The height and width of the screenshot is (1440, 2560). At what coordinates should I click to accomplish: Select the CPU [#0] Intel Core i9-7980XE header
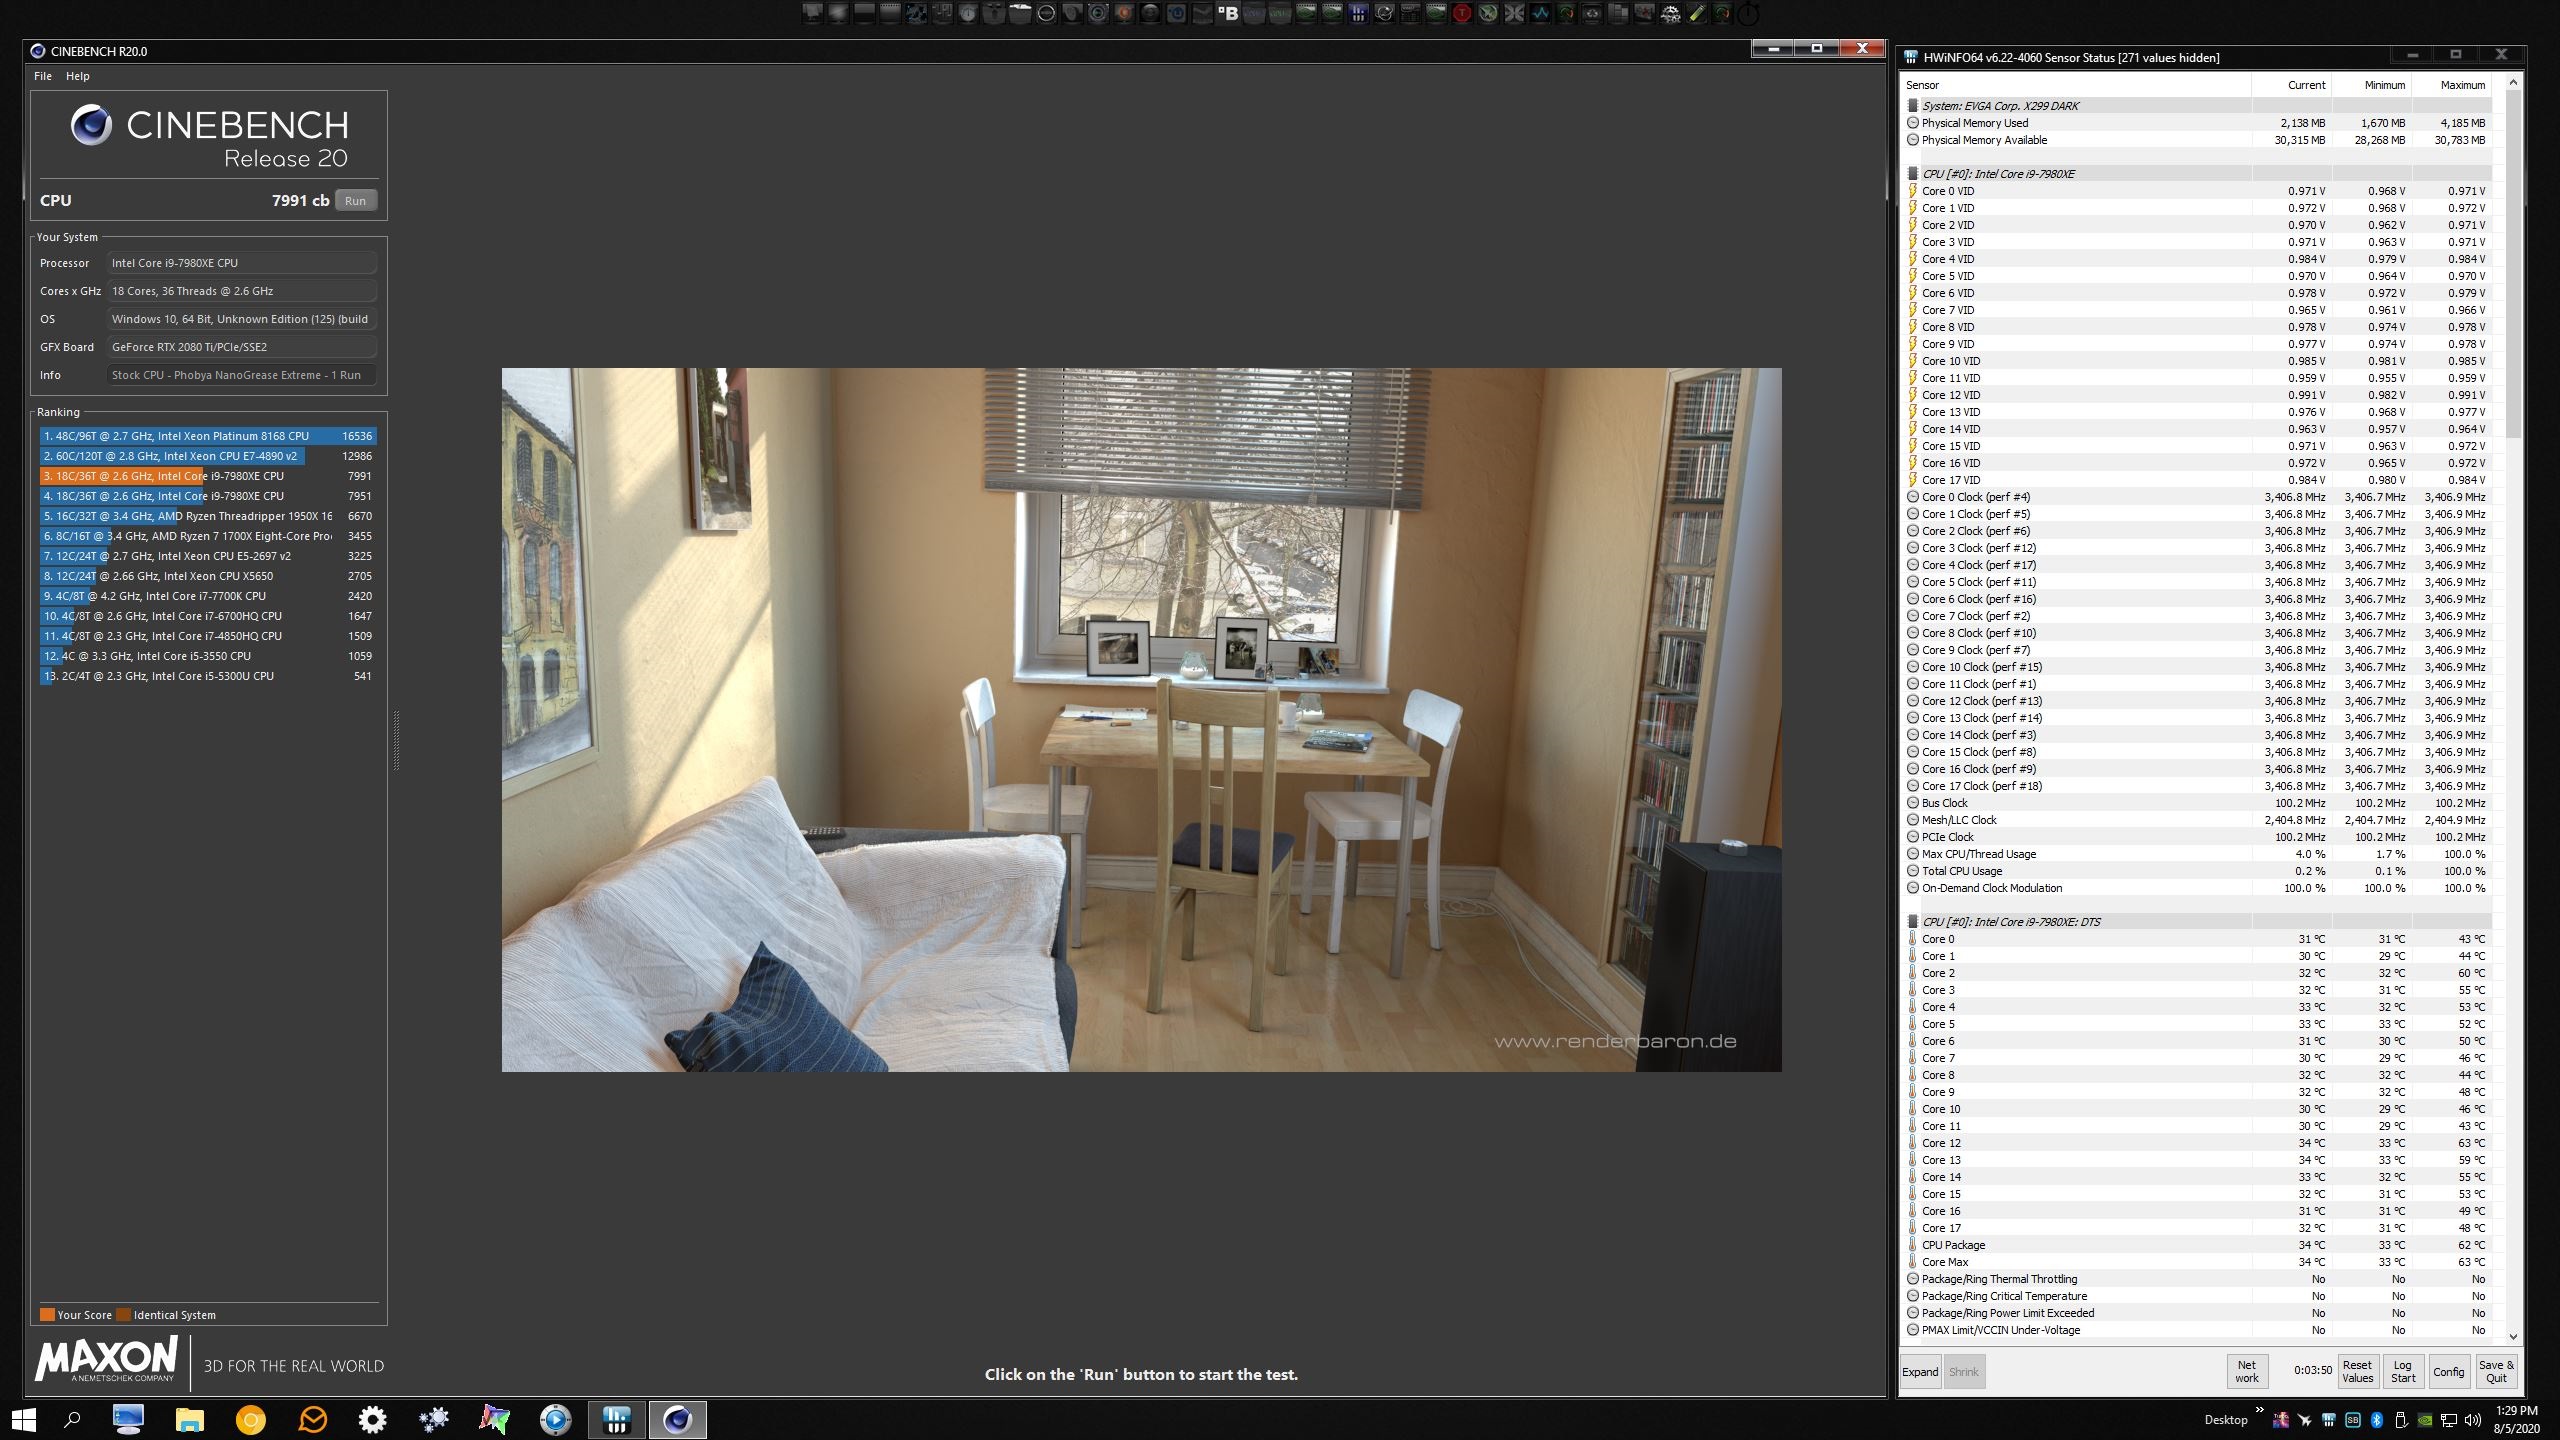pos(1998,174)
